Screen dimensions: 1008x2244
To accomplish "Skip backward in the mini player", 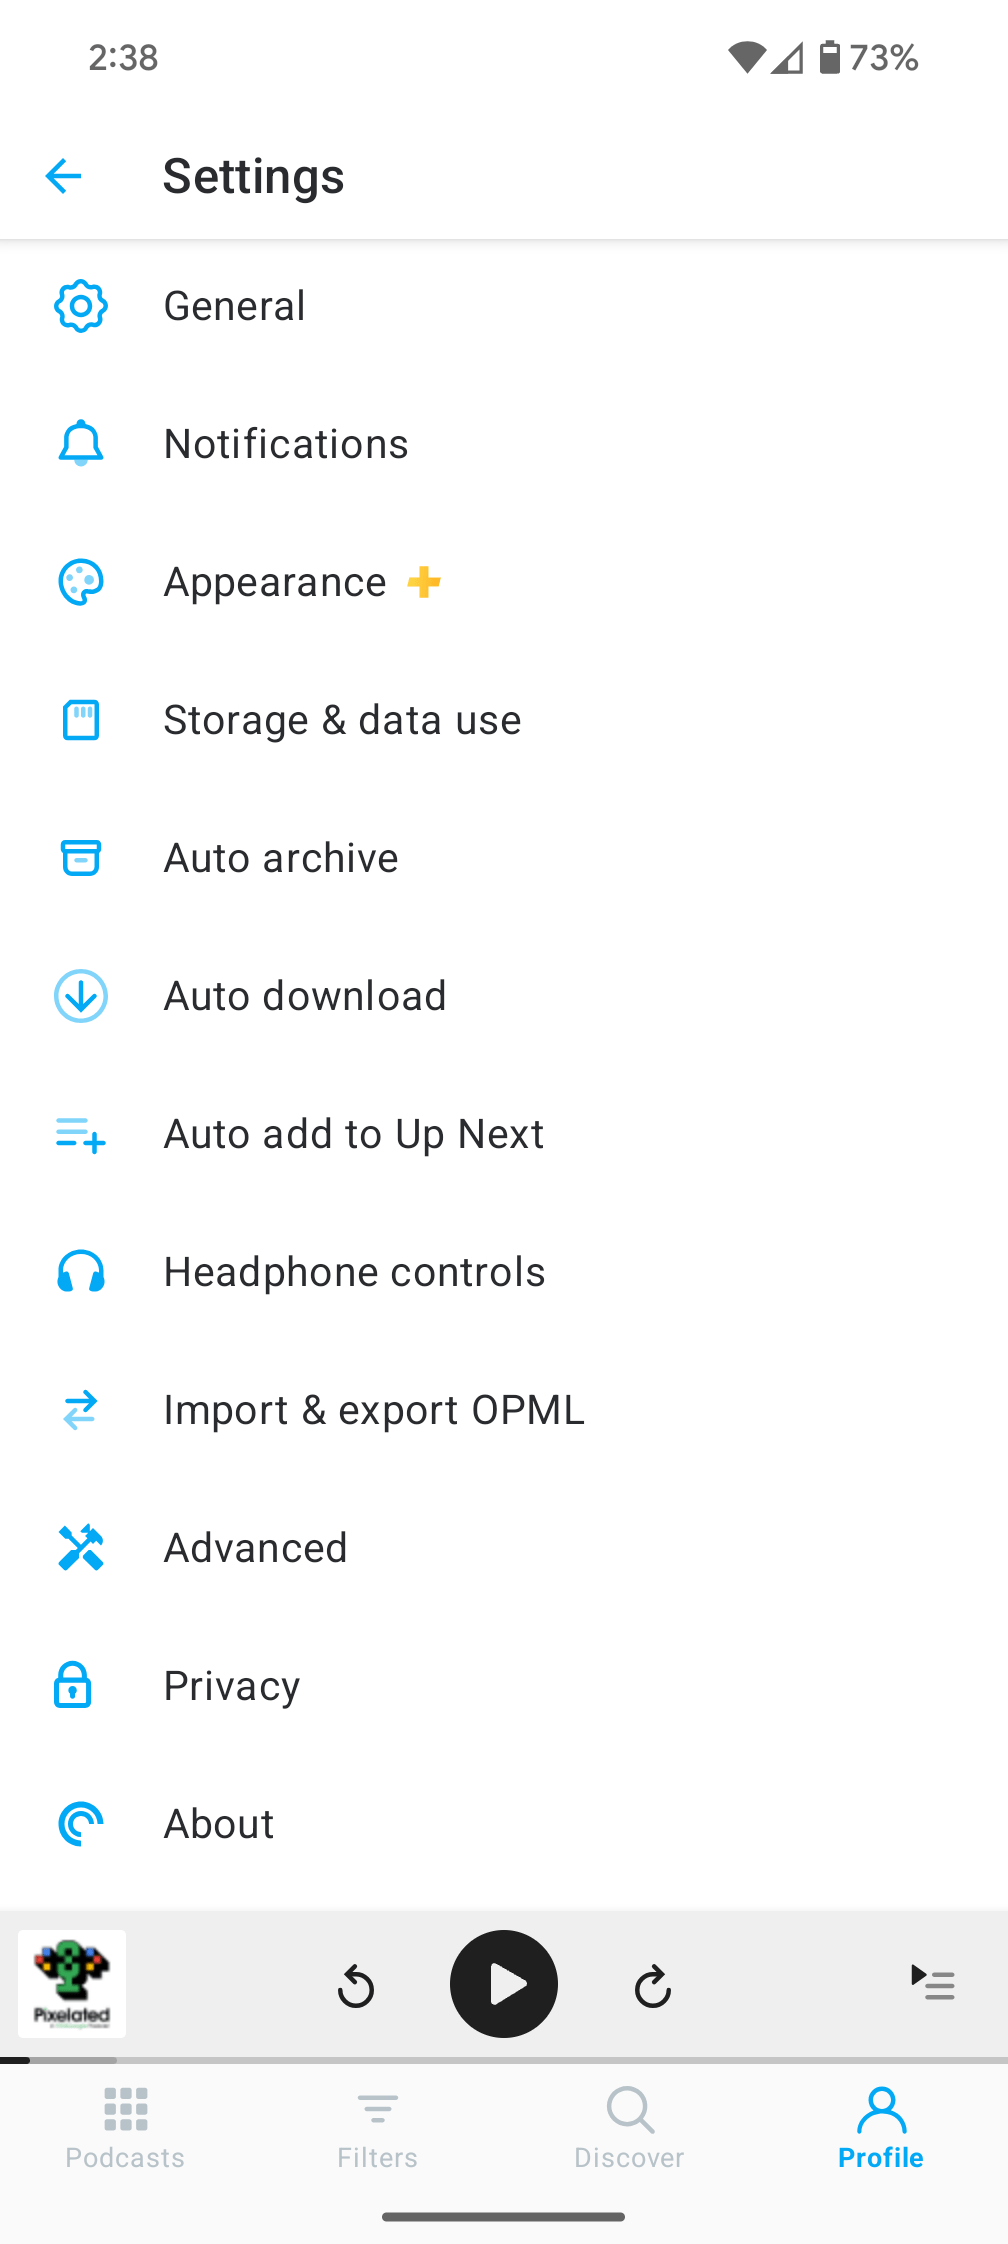I will (x=356, y=1986).
